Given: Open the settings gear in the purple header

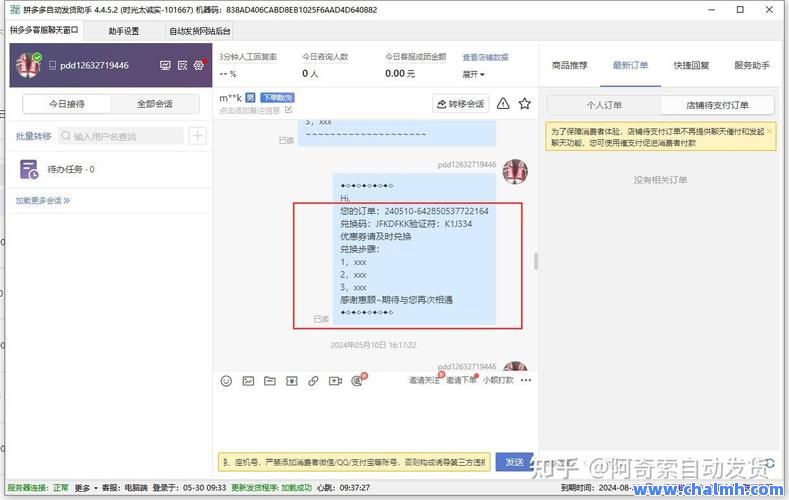Looking at the screenshot, I should pyautogui.click(x=199, y=65).
